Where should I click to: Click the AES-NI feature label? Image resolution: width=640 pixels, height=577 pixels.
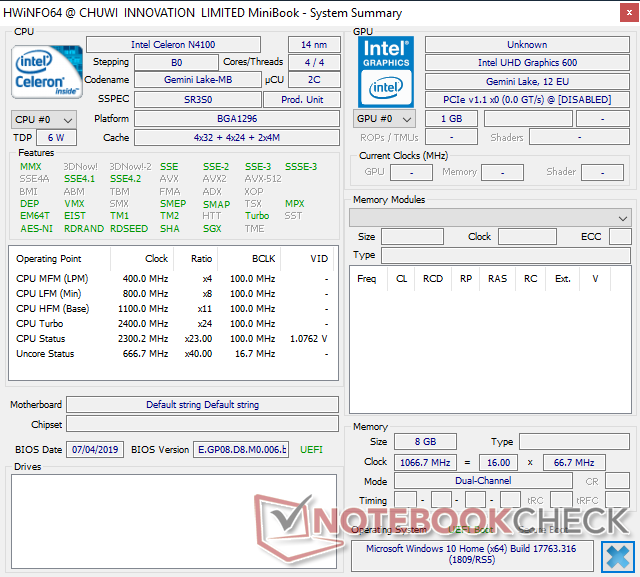37,229
